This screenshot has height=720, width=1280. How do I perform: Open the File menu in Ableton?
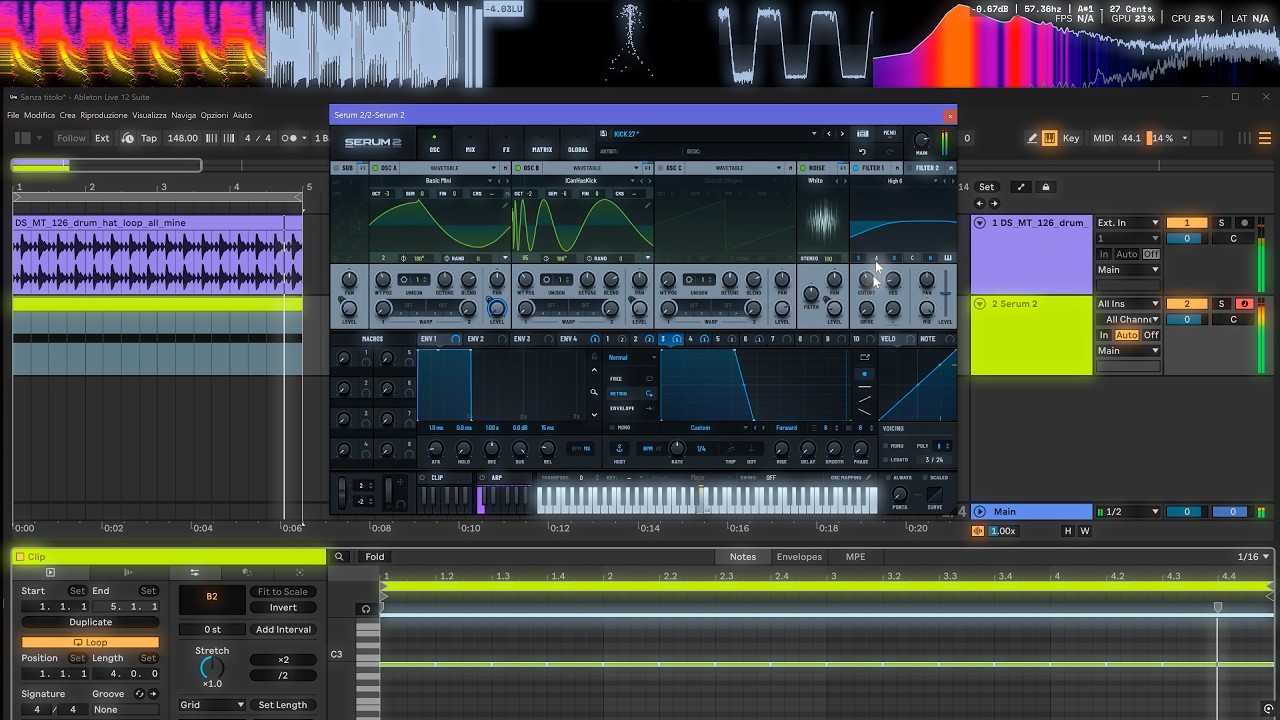pos(13,115)
